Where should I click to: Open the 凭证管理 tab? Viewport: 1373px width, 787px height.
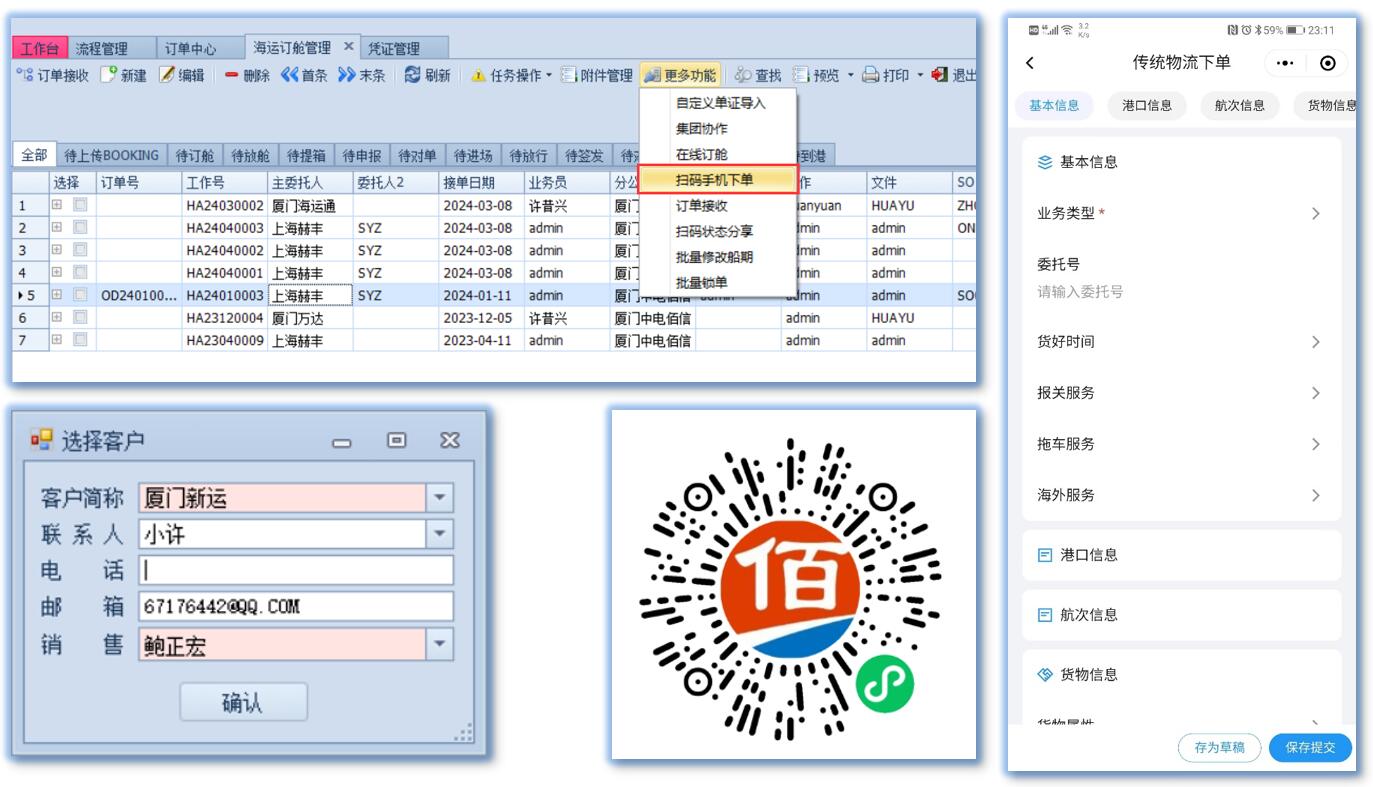(x=394, y=48)
